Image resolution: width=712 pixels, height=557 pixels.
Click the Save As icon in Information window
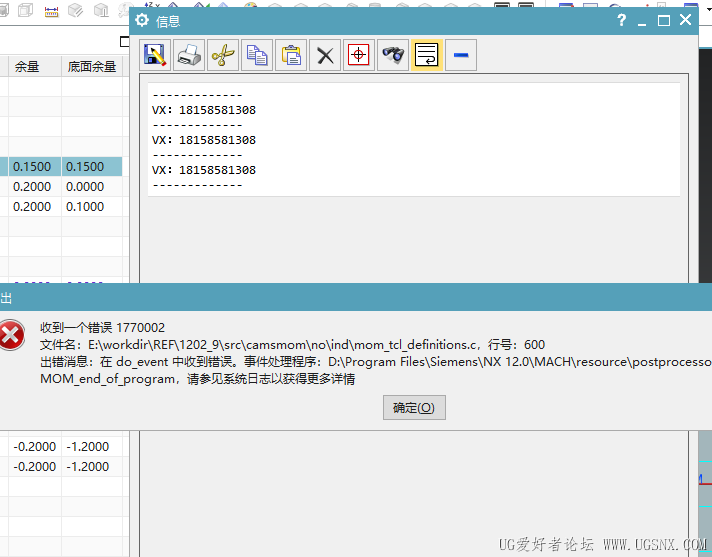pos(155,55)
